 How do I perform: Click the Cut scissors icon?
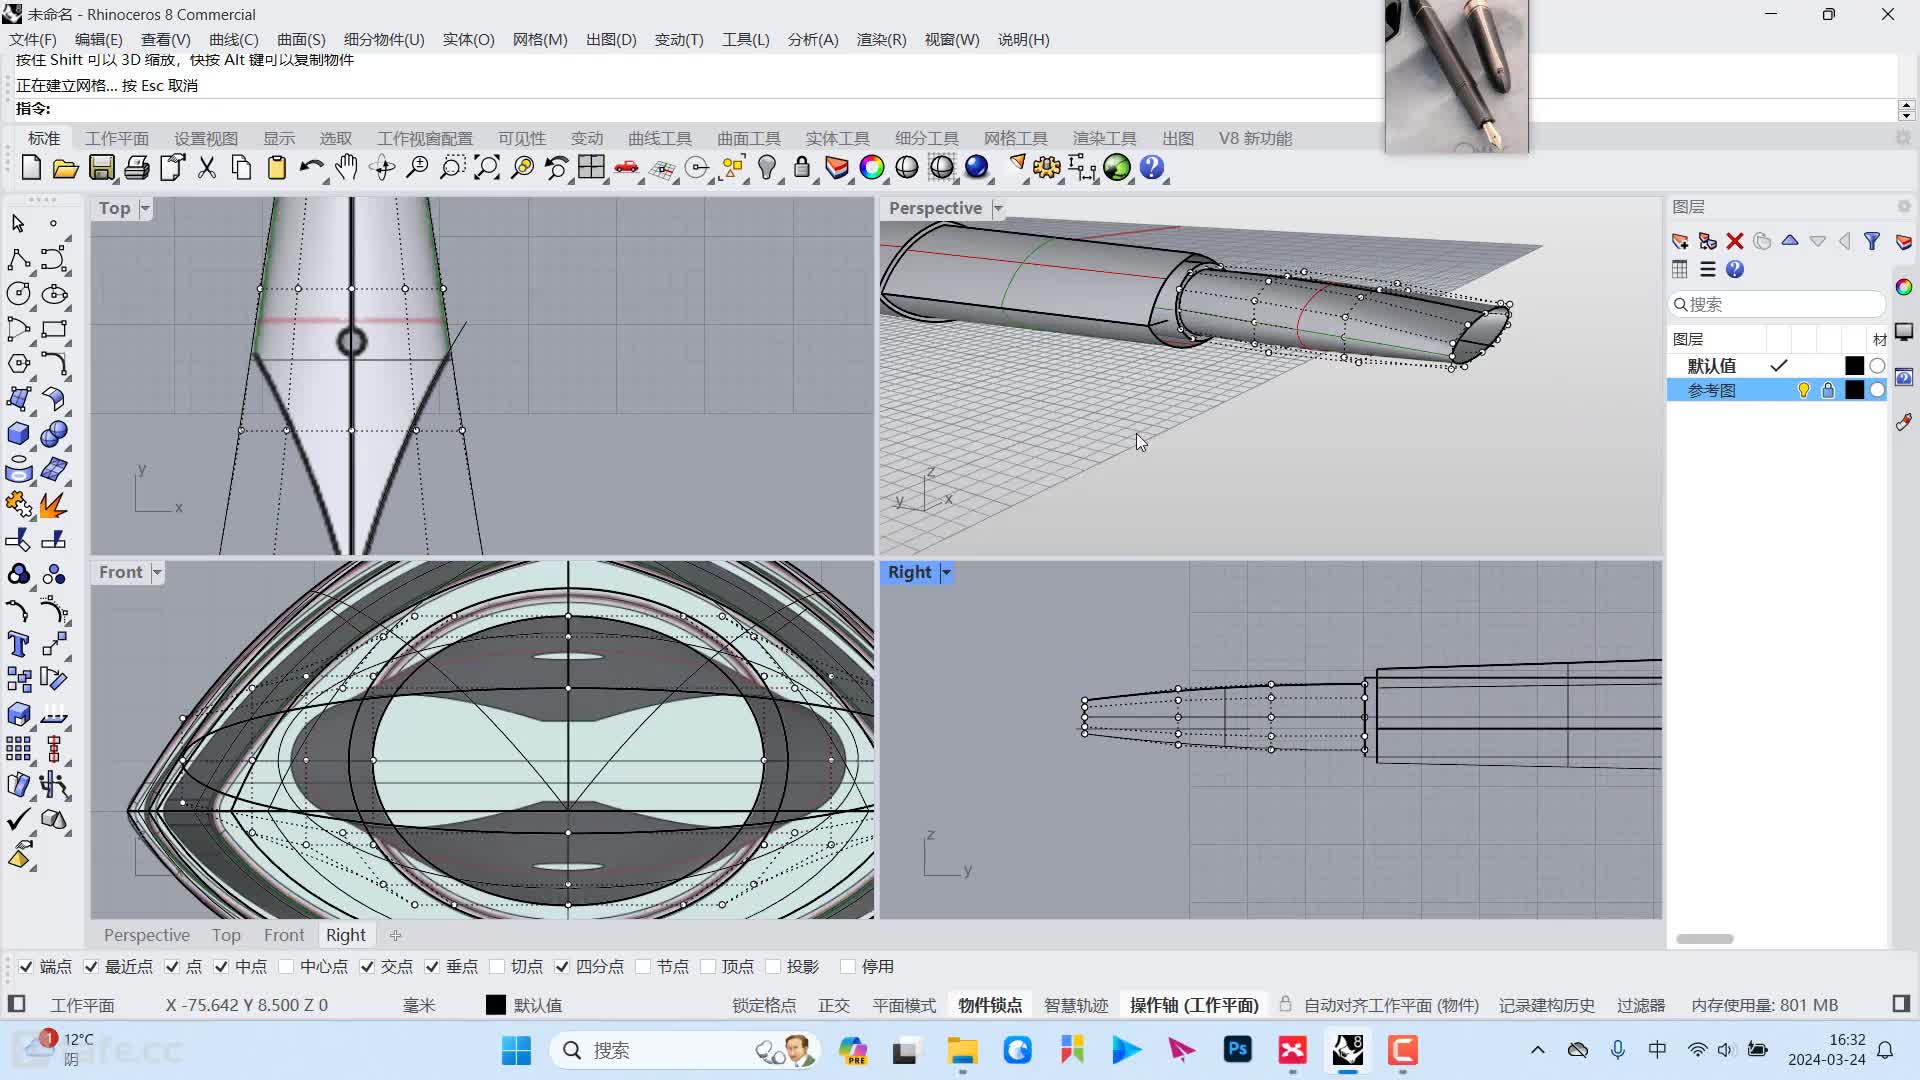[x=207, y=168]
